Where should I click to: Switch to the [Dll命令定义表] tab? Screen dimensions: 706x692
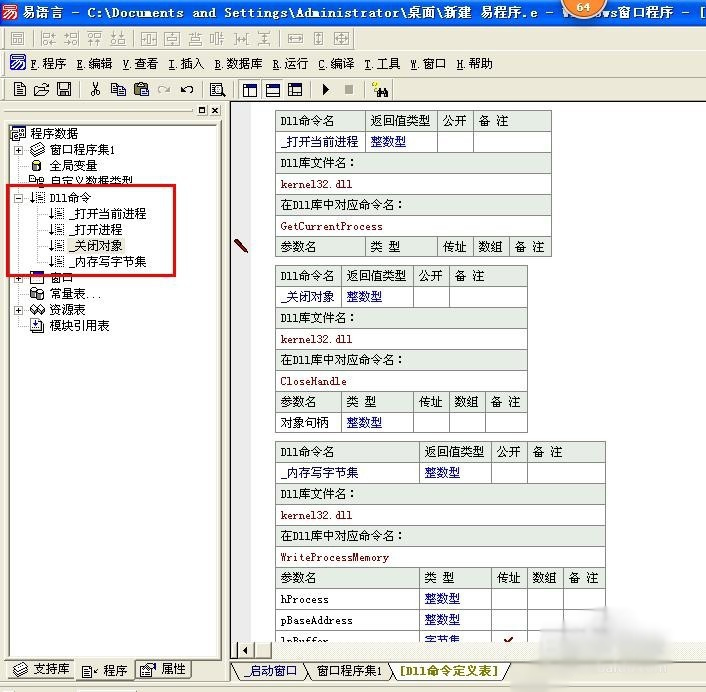449,671
